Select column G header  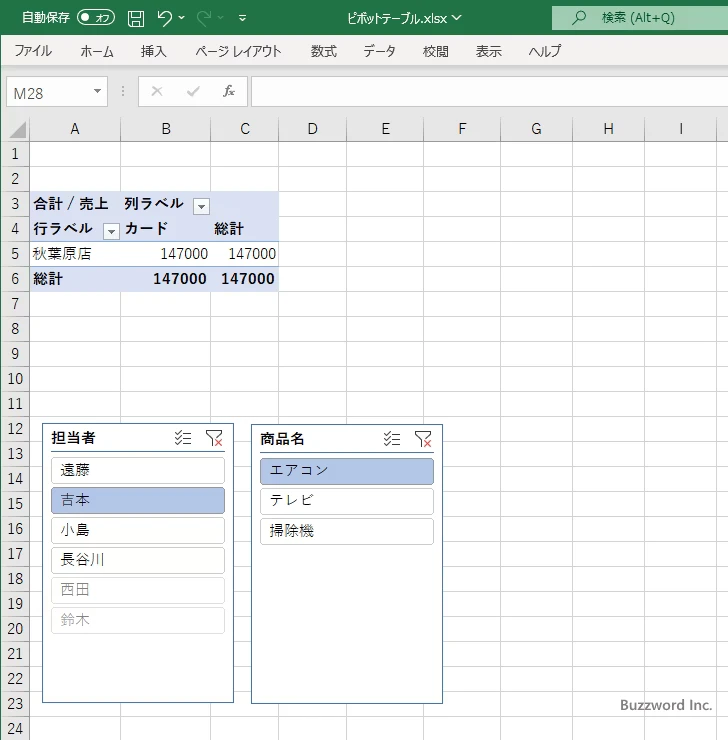point(536,129)
